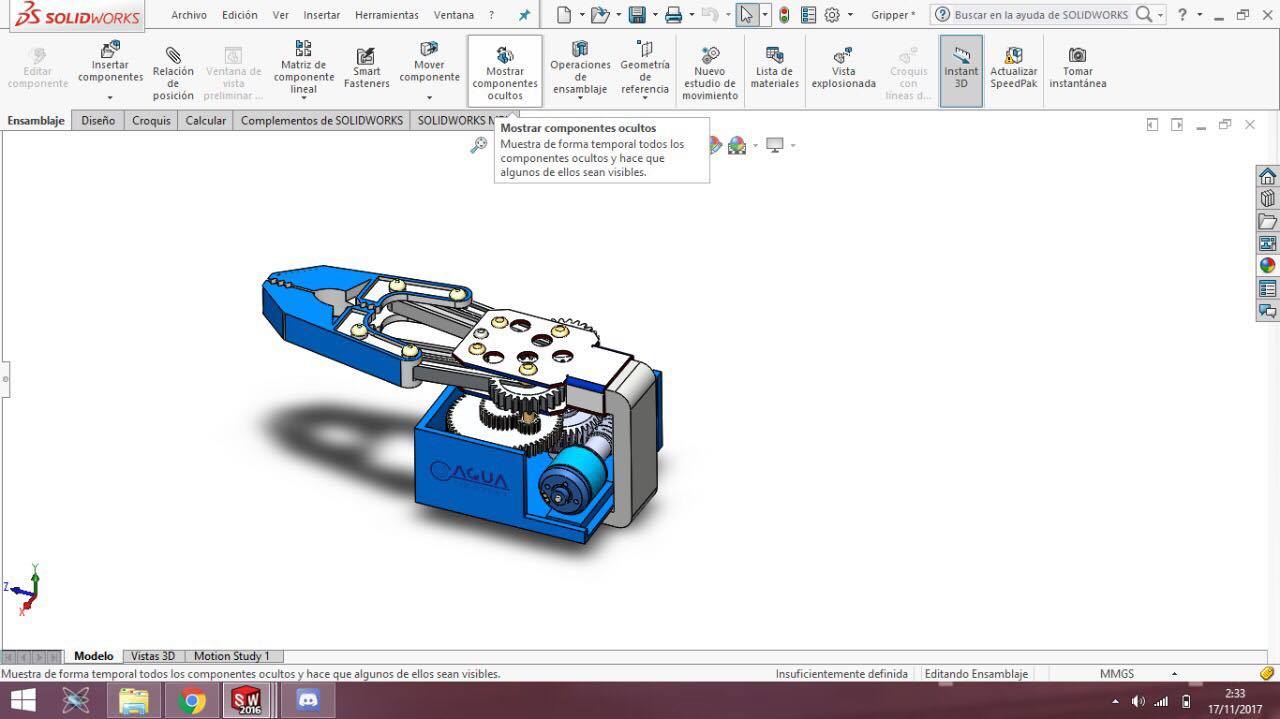The height and width of the screenshot is (719, 1280).
Task: Open Geometría de referencia
Action: coord(645,66)
